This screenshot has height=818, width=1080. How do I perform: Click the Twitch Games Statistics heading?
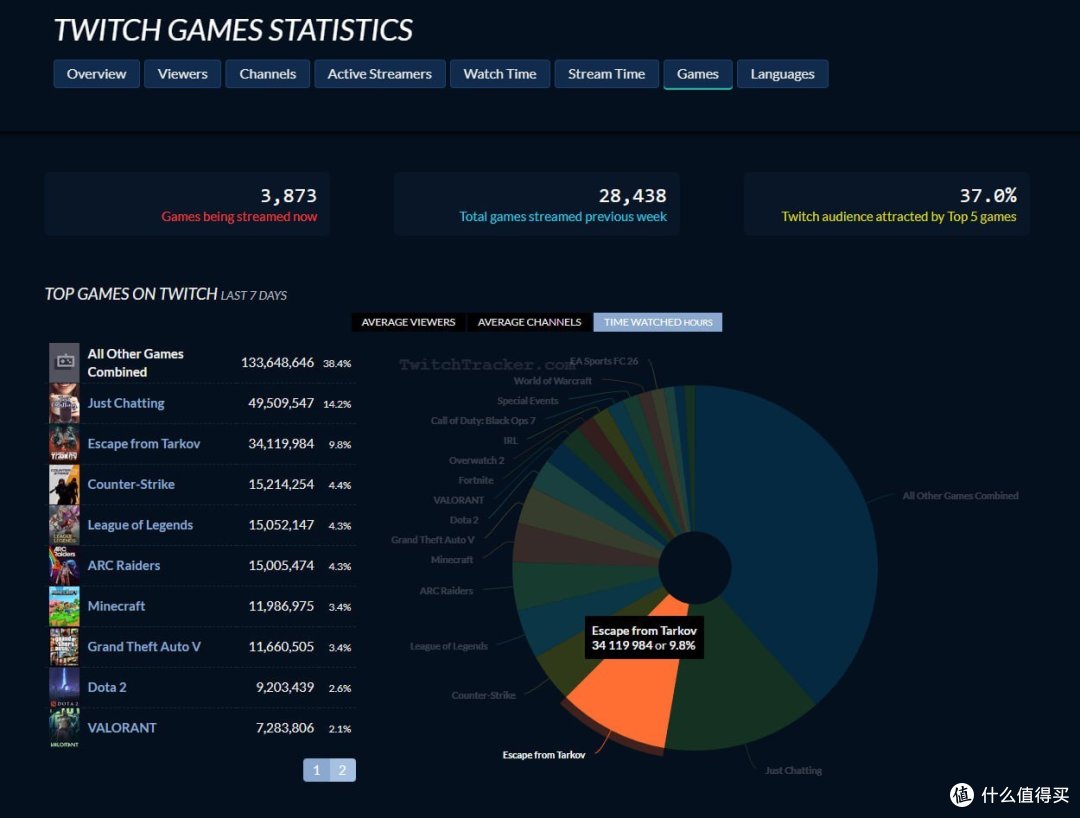click(x=233, y=30)
